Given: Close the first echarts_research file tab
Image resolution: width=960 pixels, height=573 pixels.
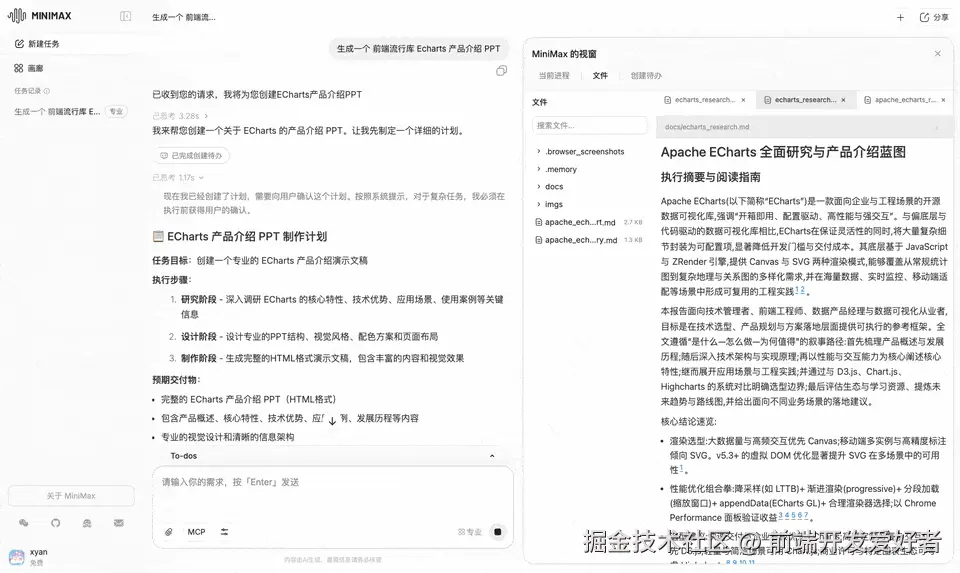Looking at the screenshot, I should [x=743, y=100].
